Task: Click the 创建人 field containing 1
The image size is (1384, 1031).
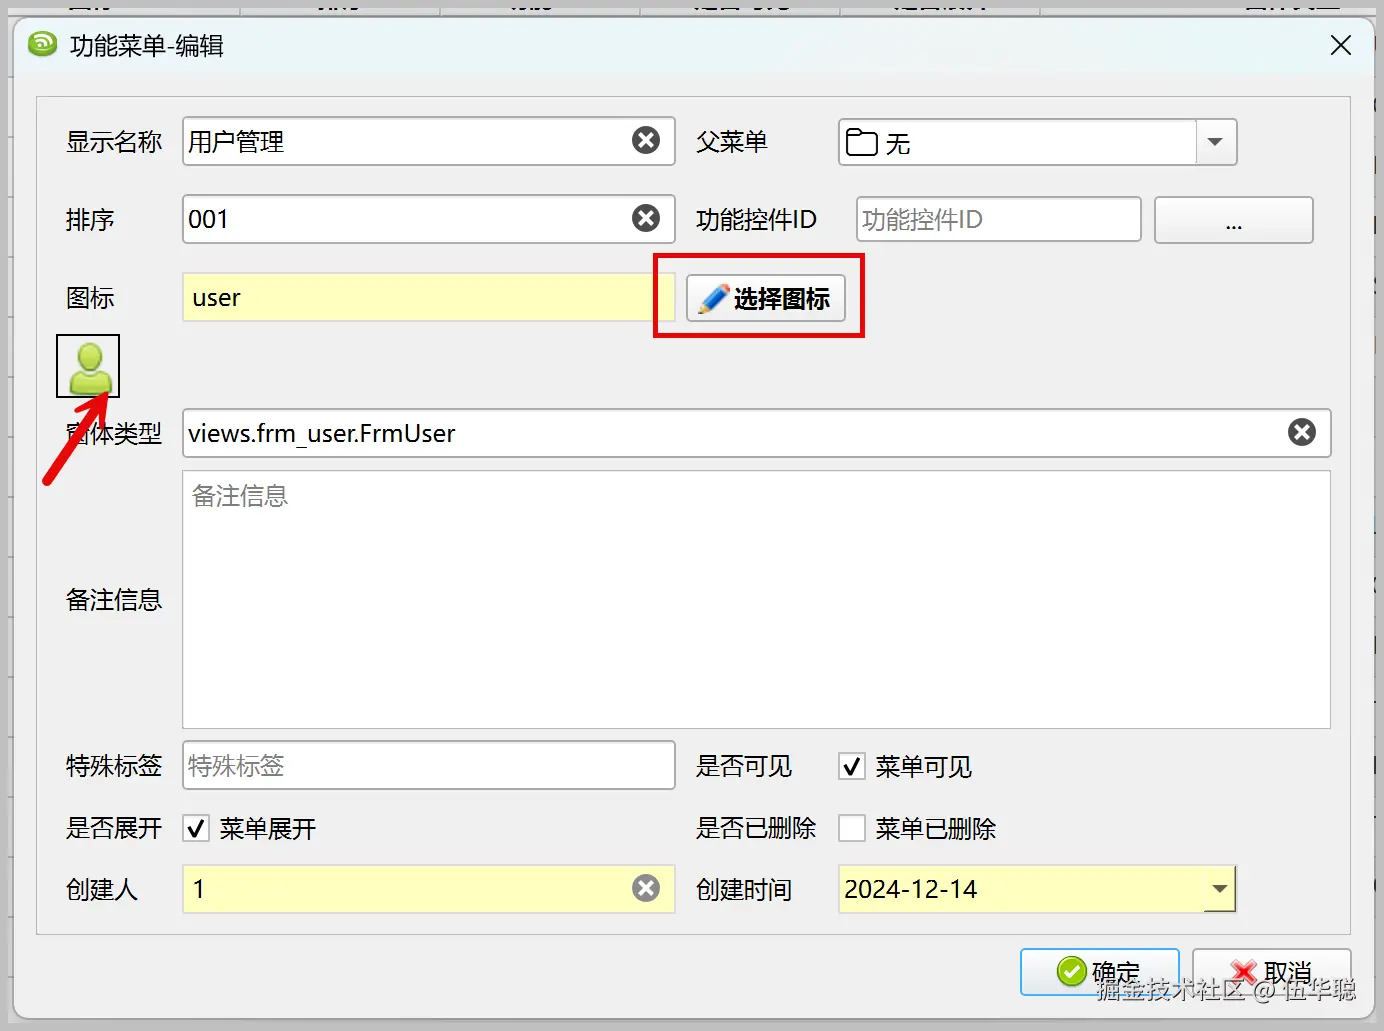Action: click(429, 888)
